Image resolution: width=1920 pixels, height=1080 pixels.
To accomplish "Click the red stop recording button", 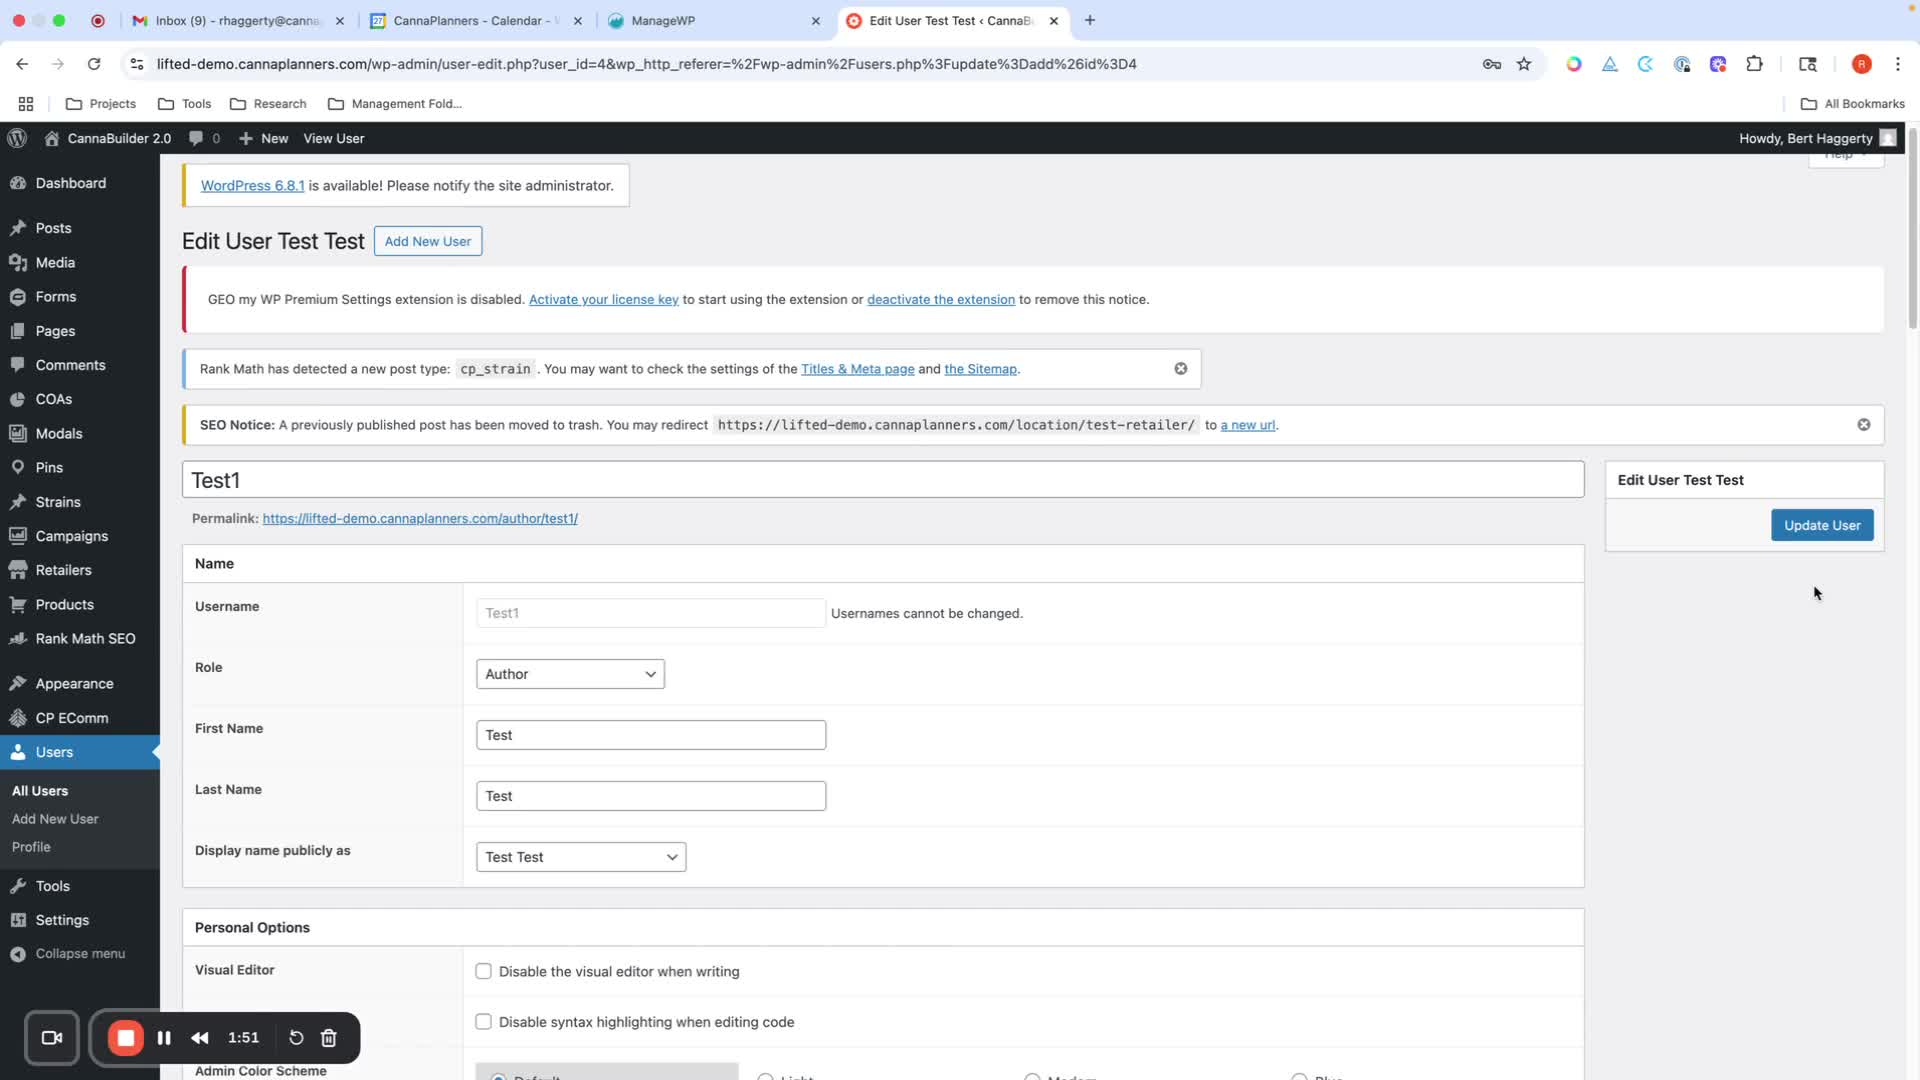I will [126, 1038].
